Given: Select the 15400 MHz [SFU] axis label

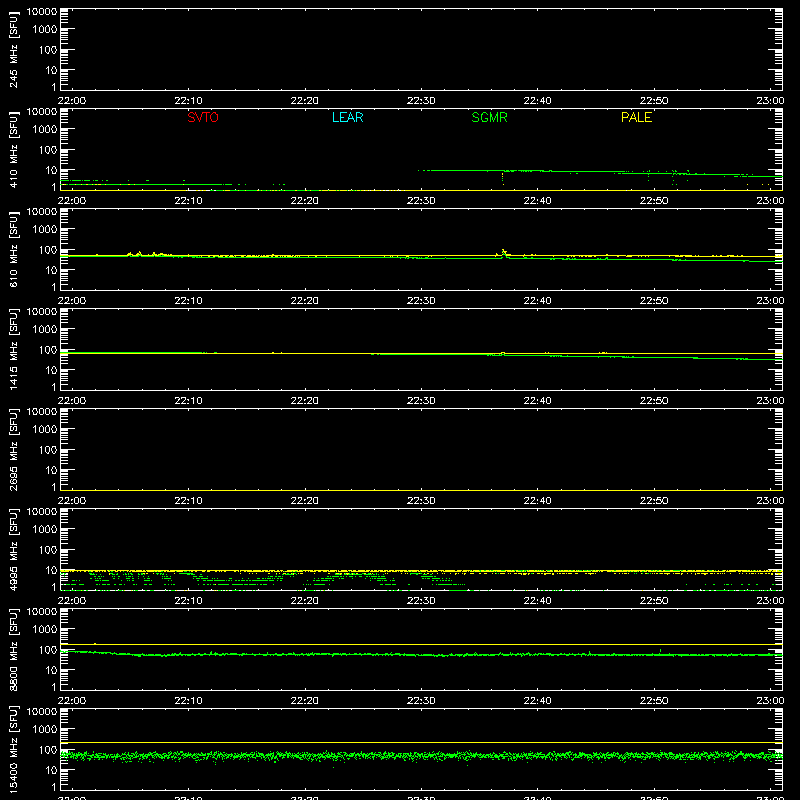Looking at the screenshot, I should 14,750.
